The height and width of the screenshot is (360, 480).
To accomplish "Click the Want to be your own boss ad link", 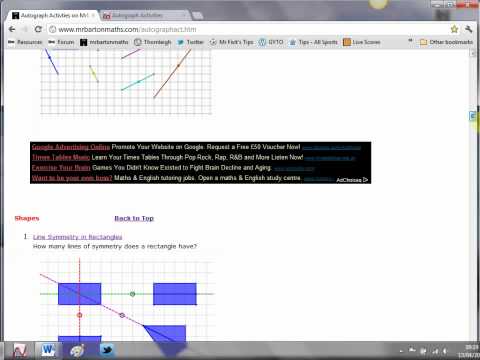I will 72,178.
